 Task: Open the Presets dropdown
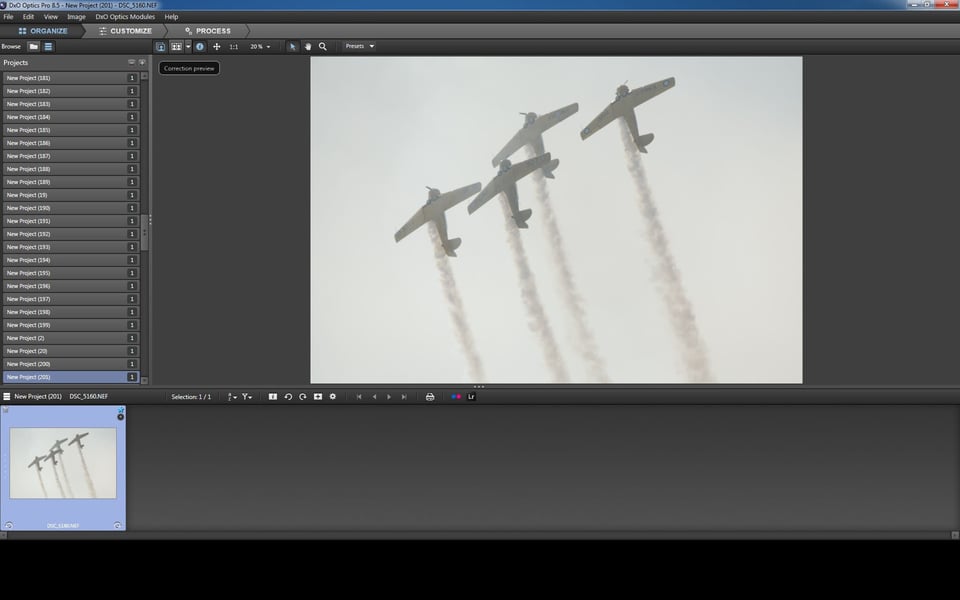point(359,46)
